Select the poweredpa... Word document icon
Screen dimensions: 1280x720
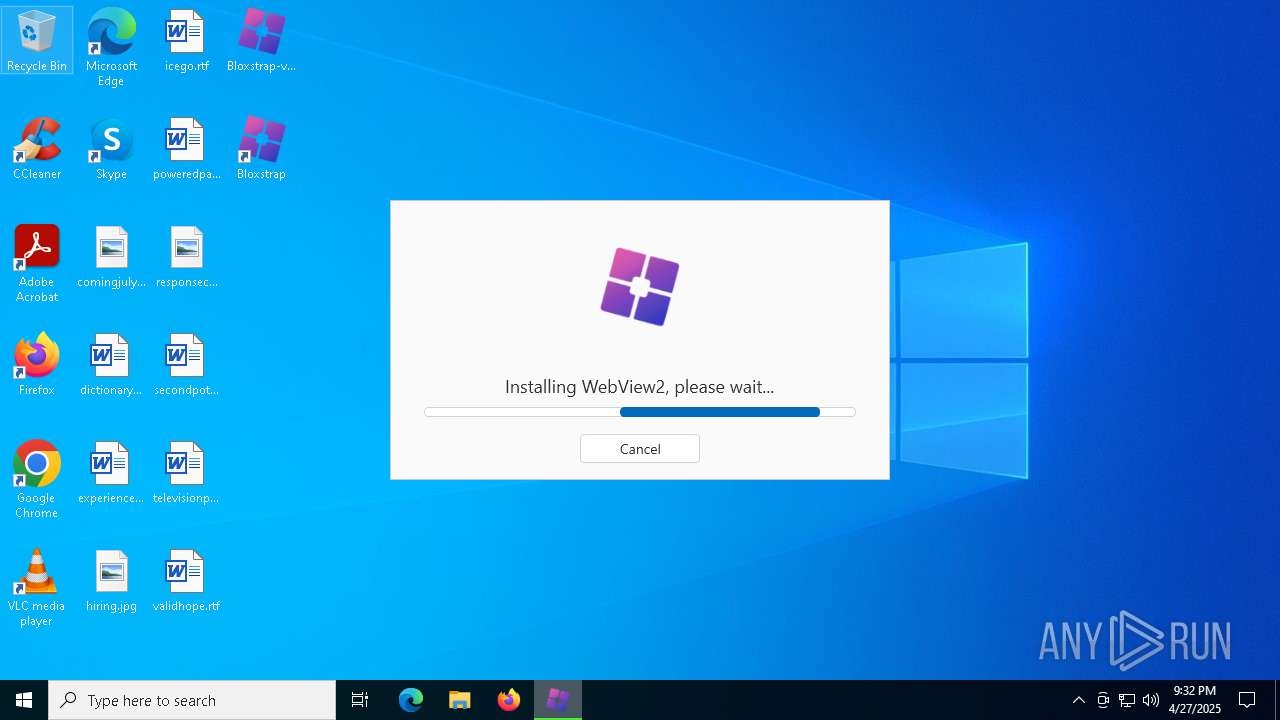187,149
